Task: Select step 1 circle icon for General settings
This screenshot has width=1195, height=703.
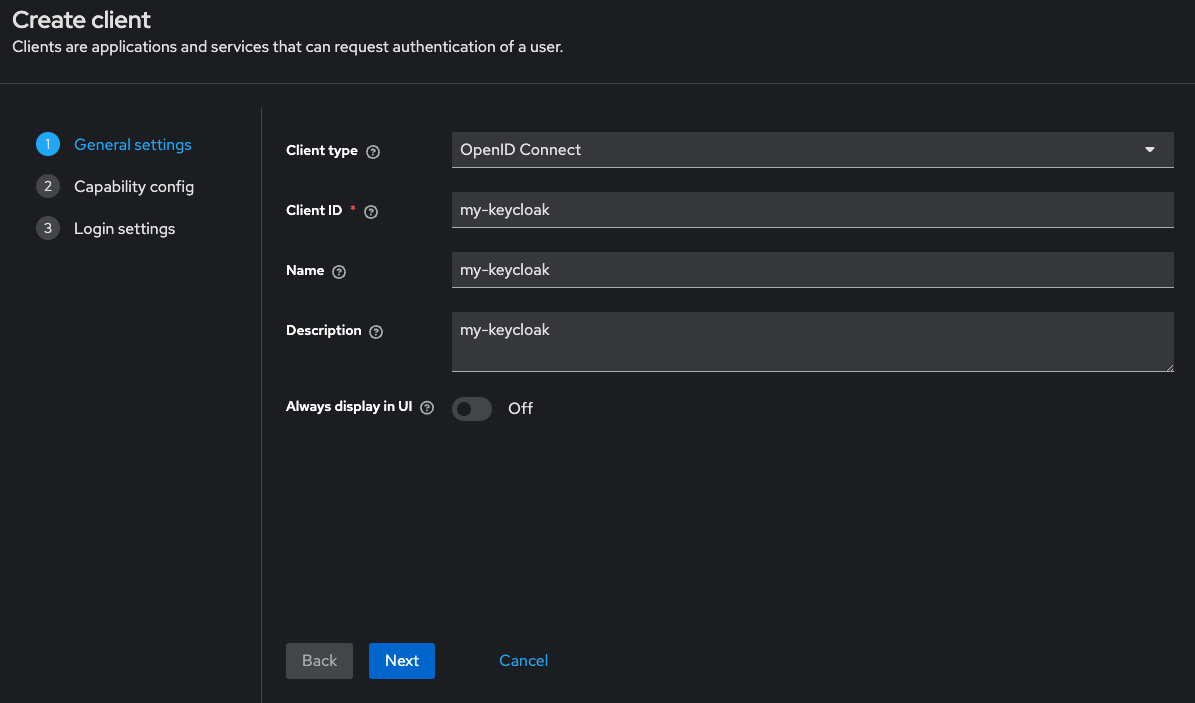Action: click(48, 144)
